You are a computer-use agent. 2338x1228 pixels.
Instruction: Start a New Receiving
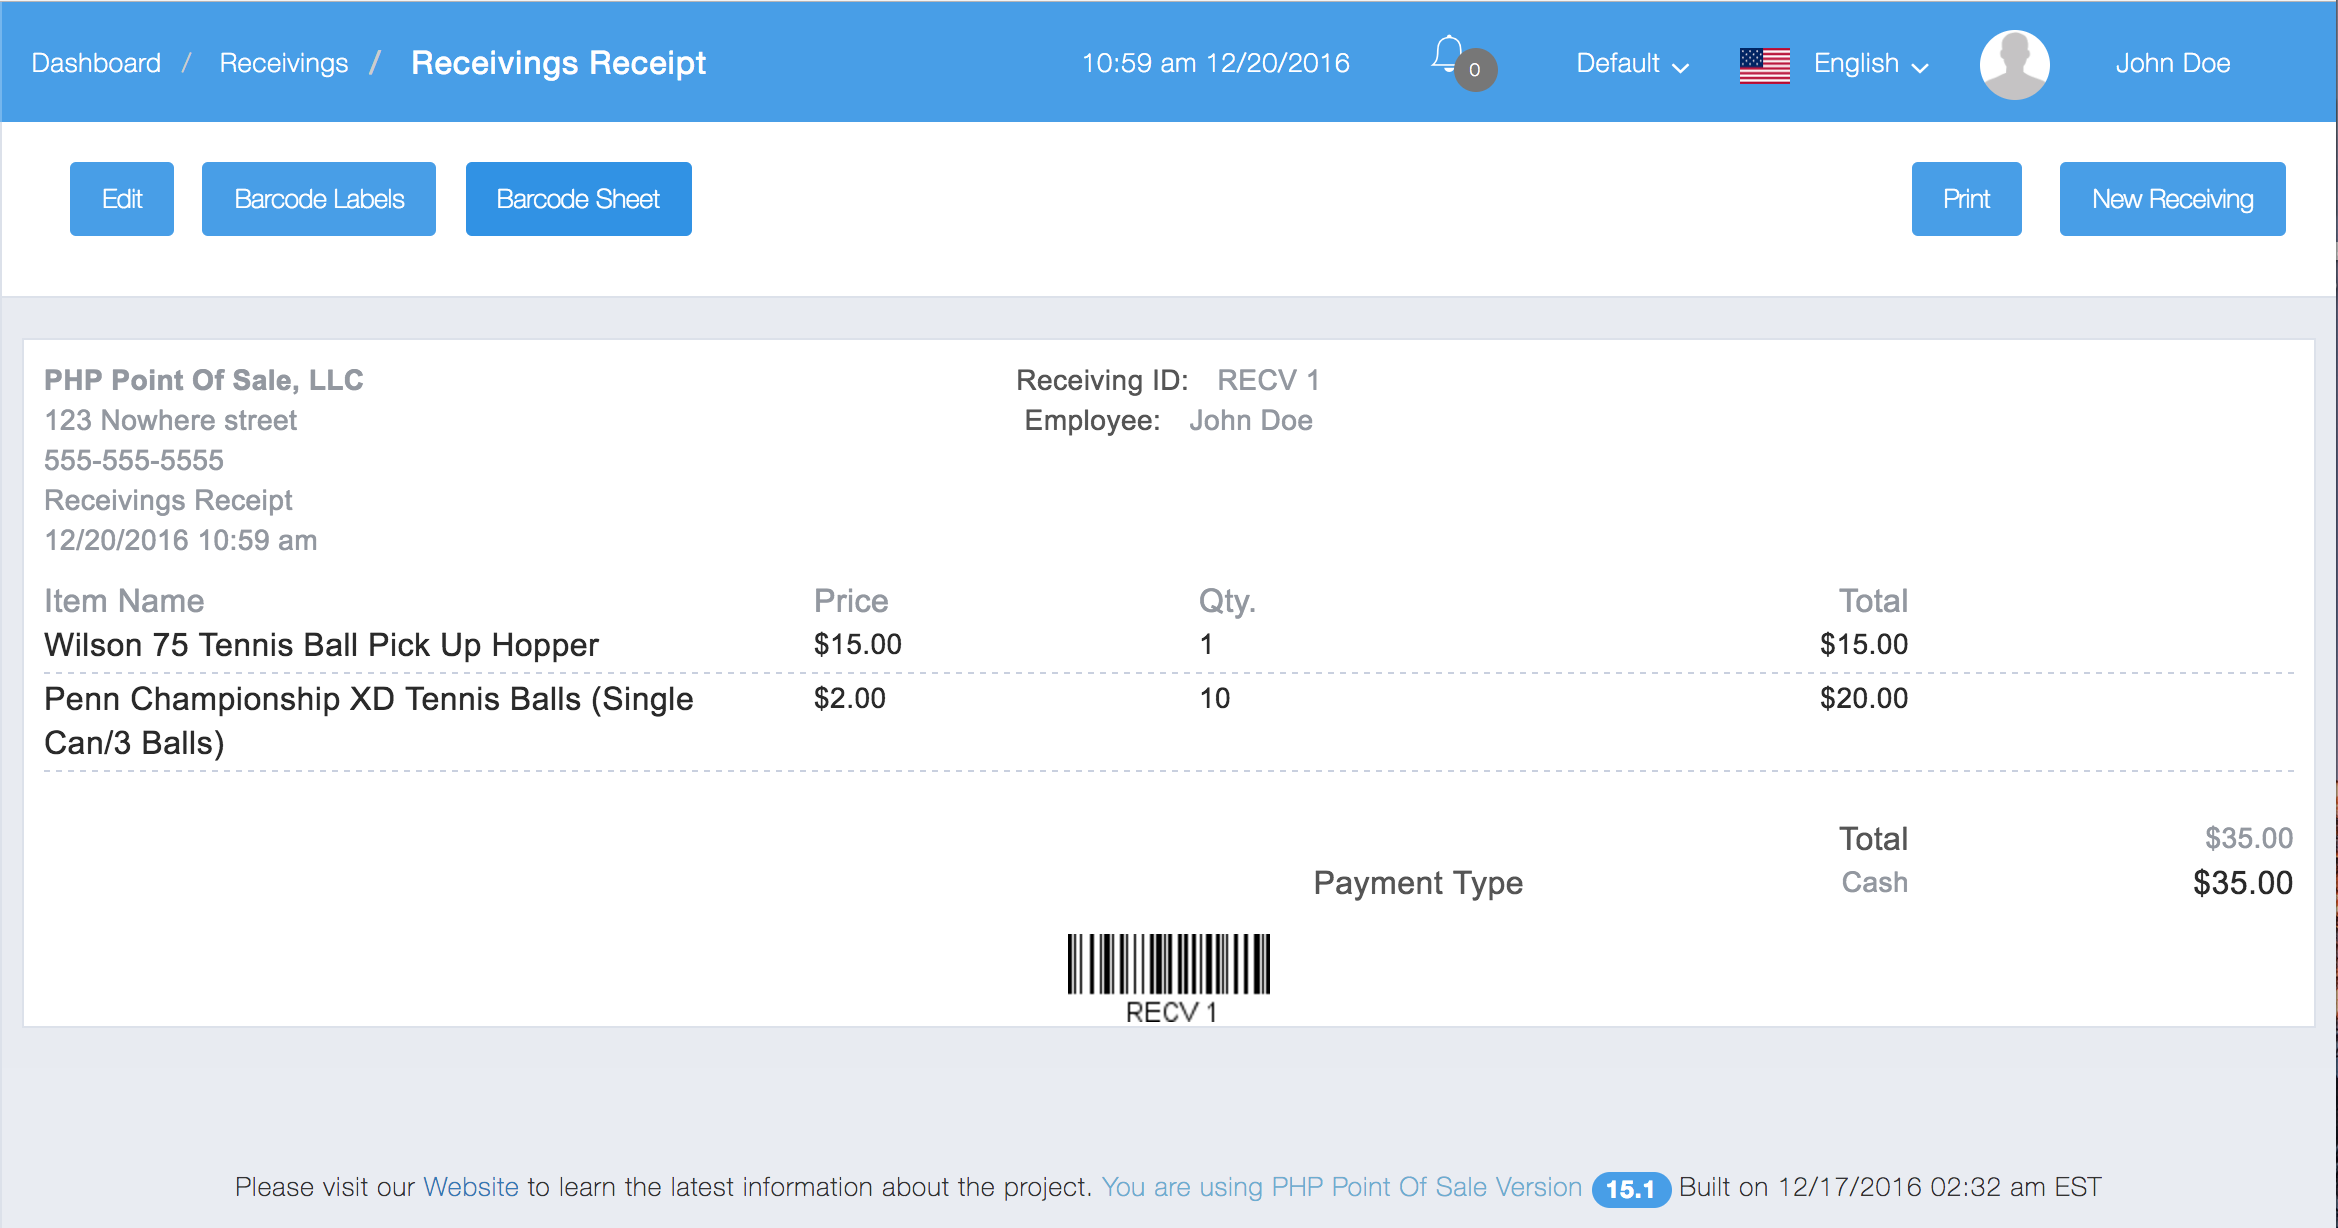click(2173, 199)
